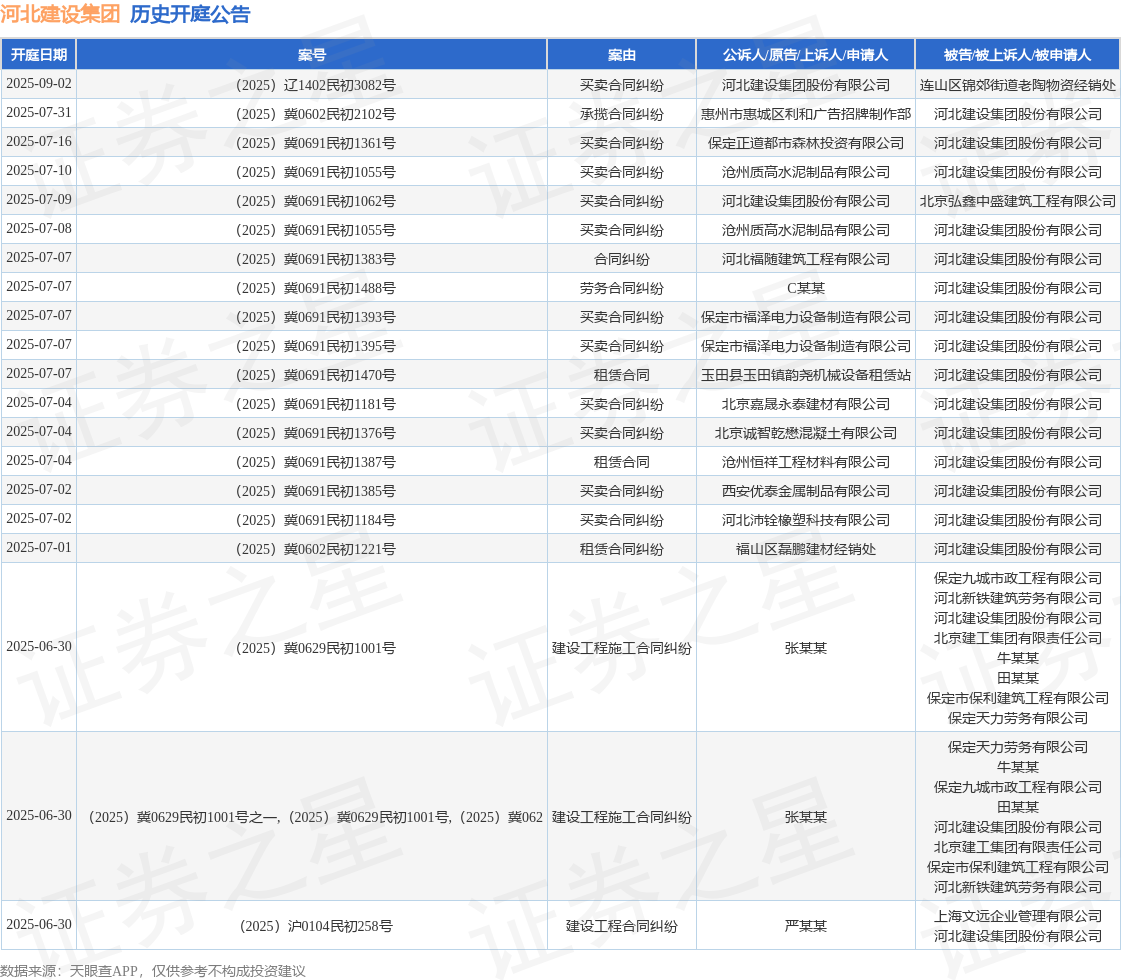Click case number 冀0691民初1470号
1121x980 pixels.
[315, 375]
